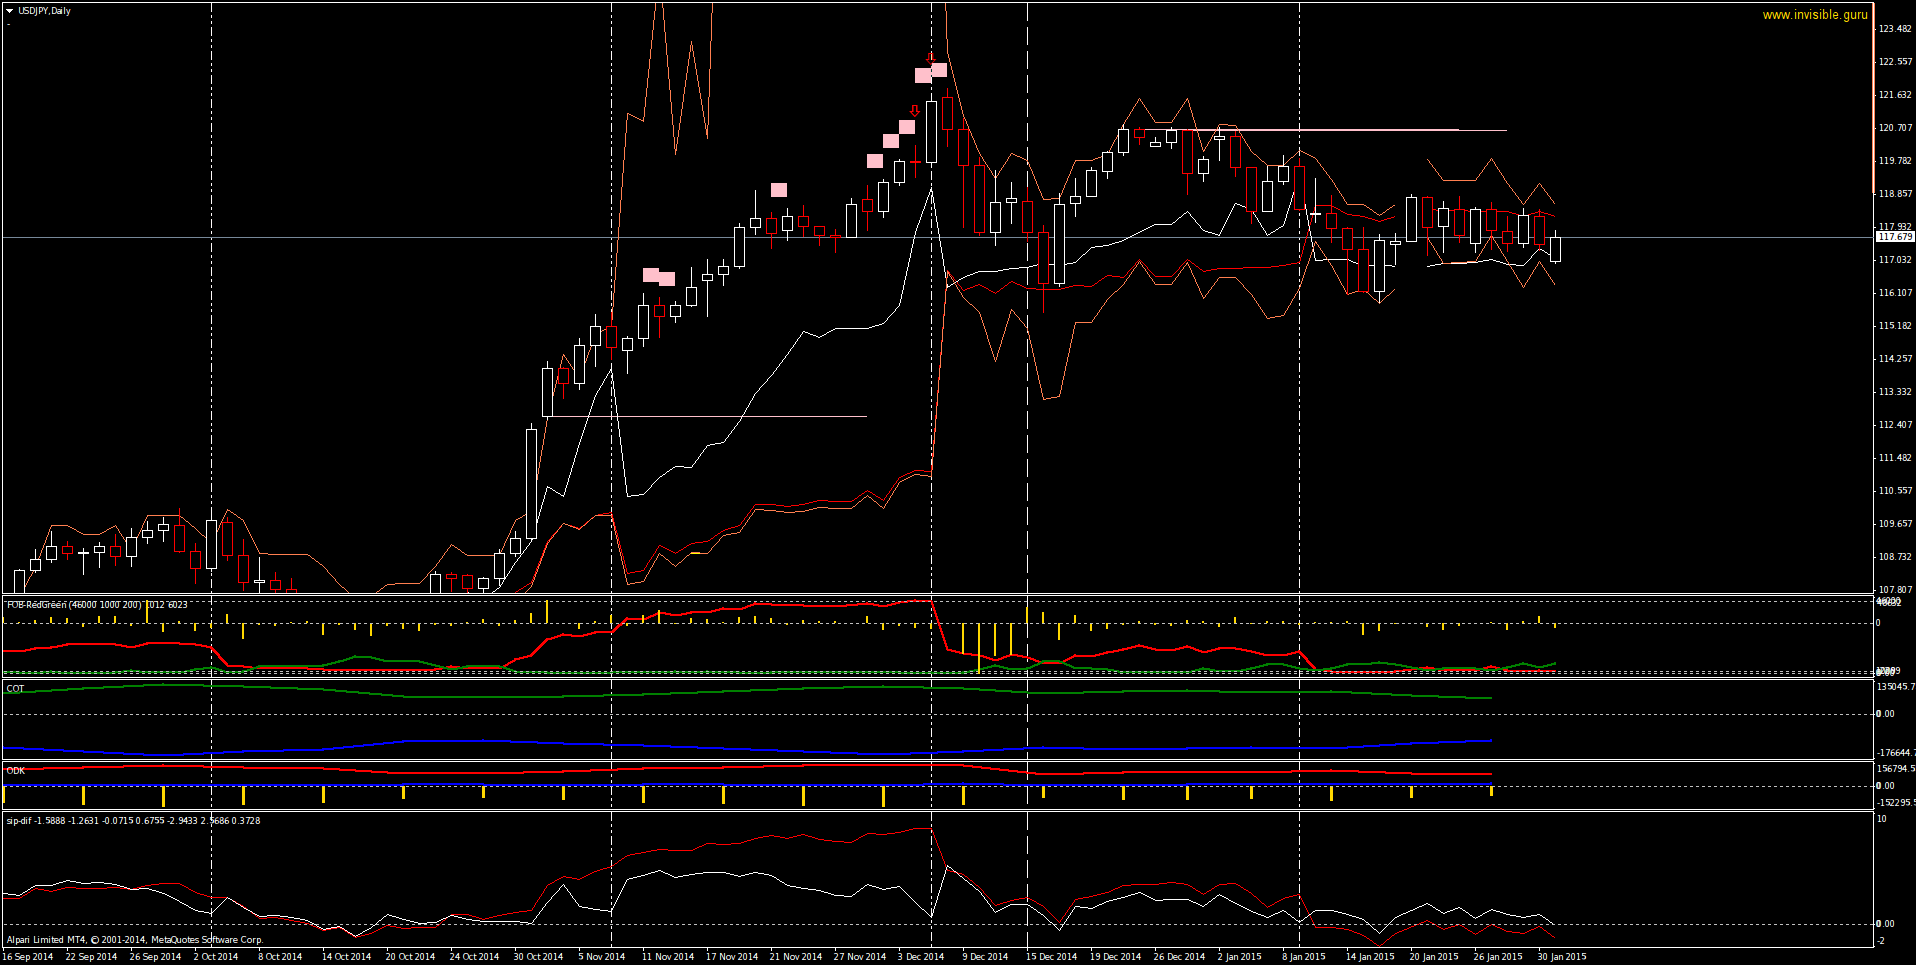The image size is (1916, 965).
Task: Click the 30 Jan 2015 date label
Action: 1562,956
